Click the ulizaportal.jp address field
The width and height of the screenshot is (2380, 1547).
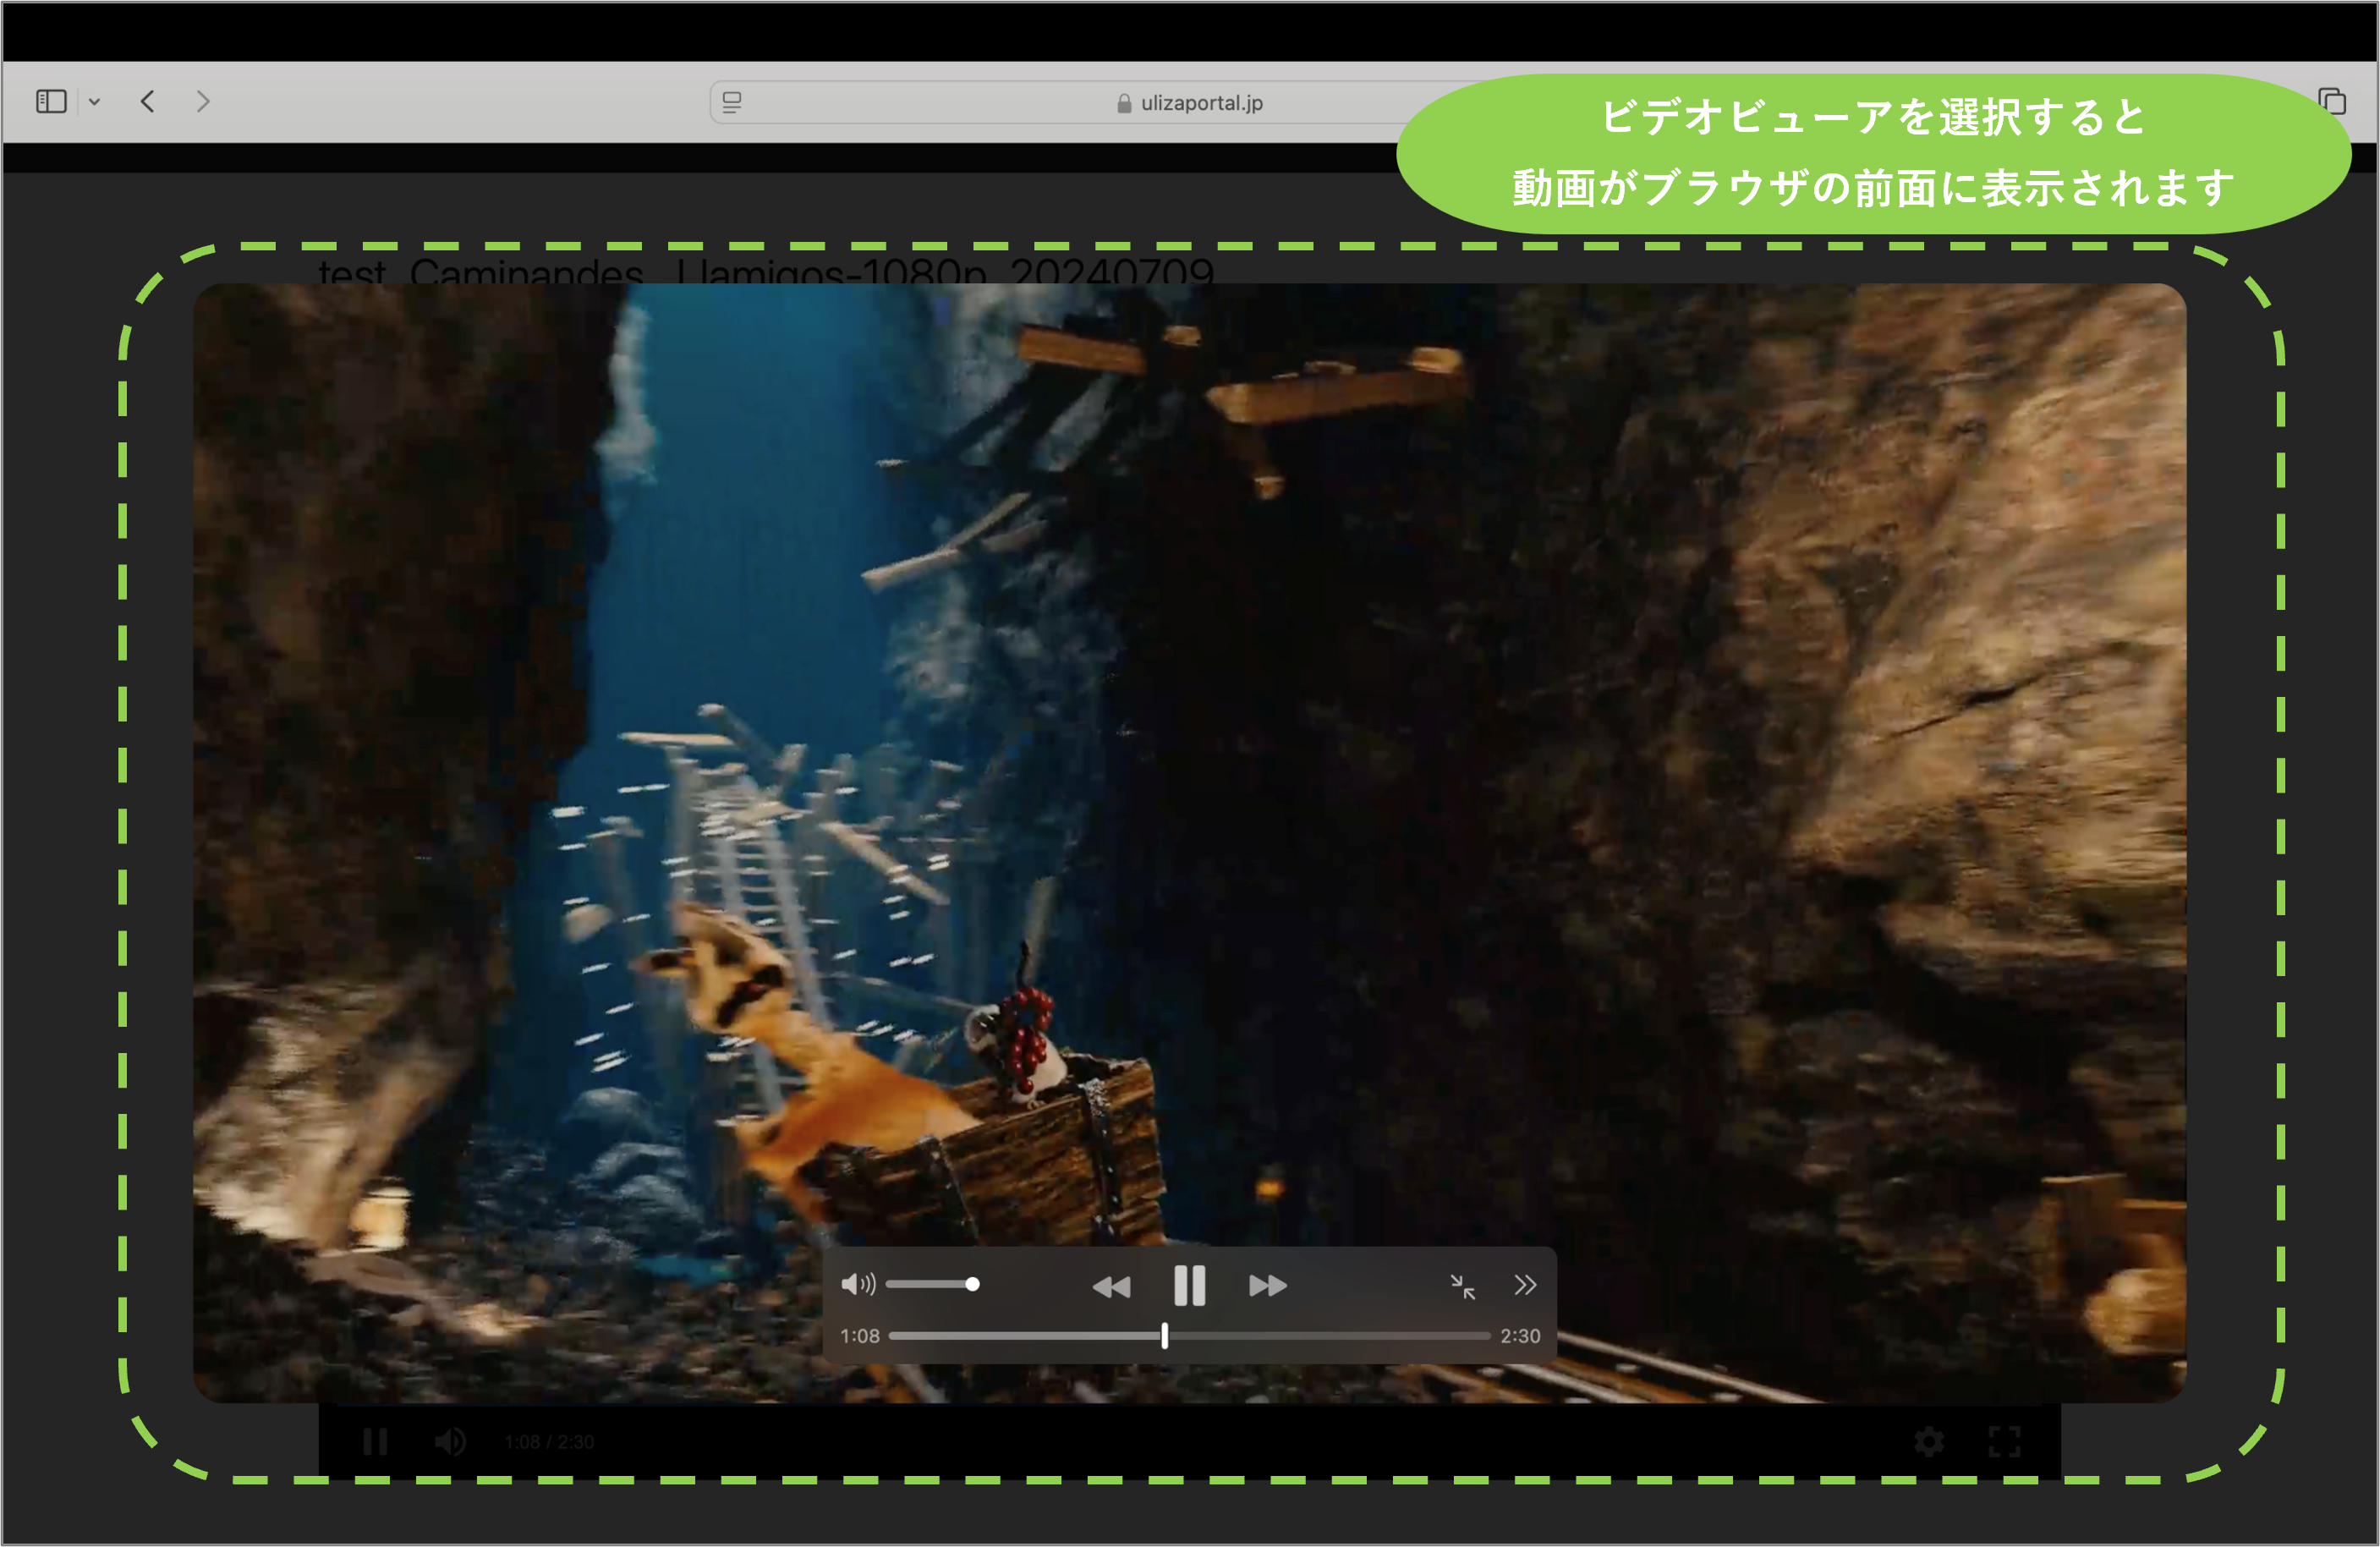coord(1200,103)
